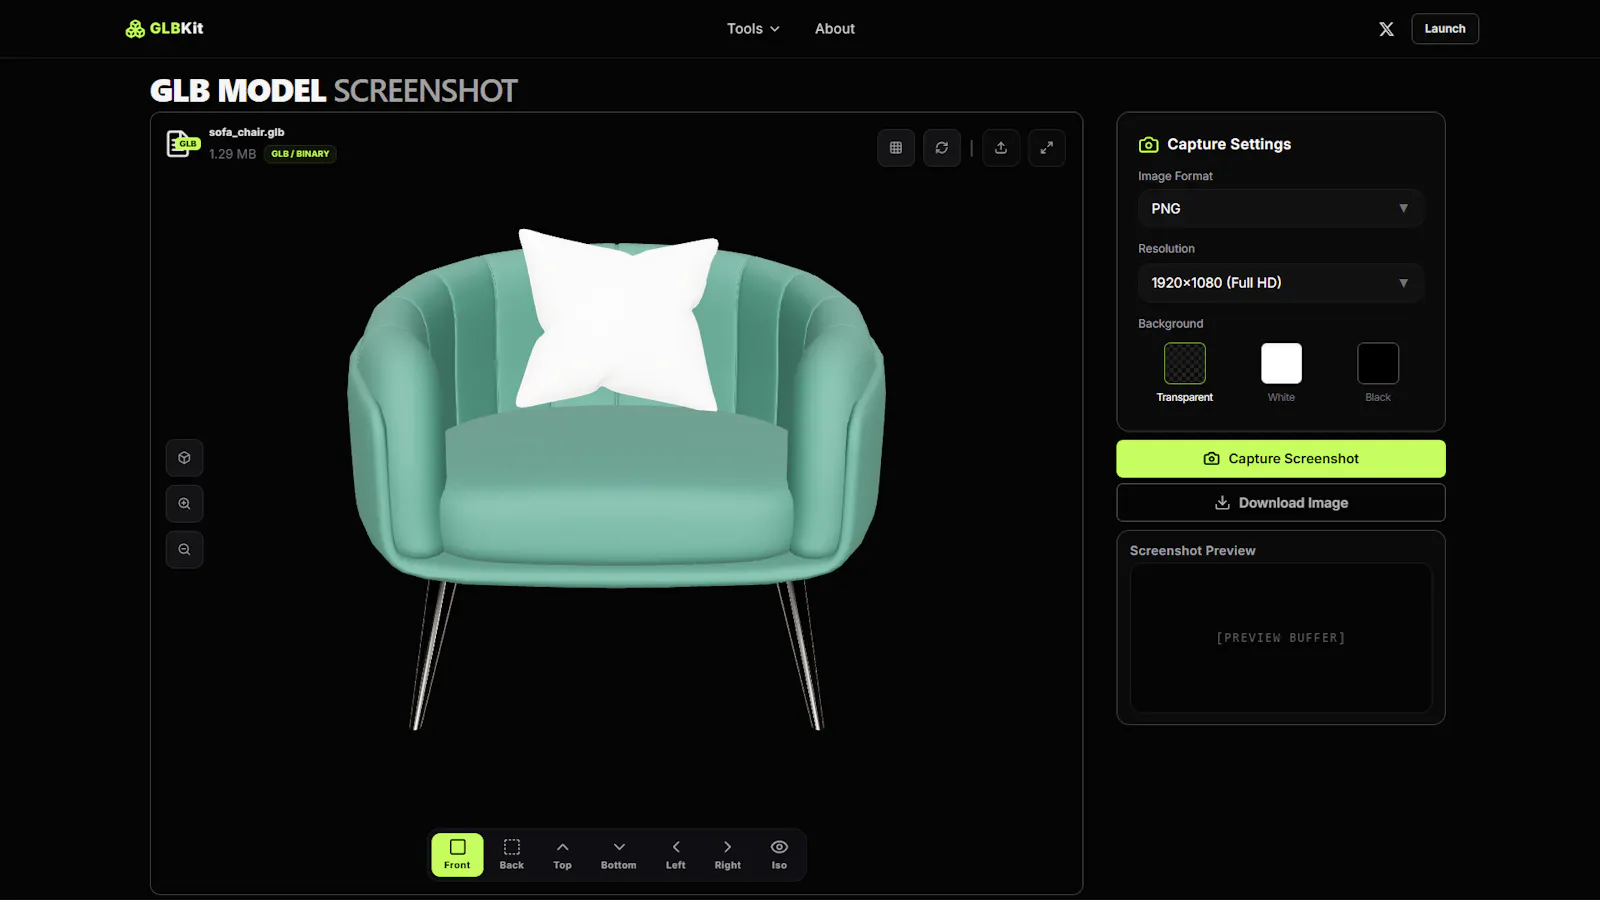This screenshot has width=1600, height=900.
Task: Click Capture Screenshot button
Action: click(x=1281, y=459)
